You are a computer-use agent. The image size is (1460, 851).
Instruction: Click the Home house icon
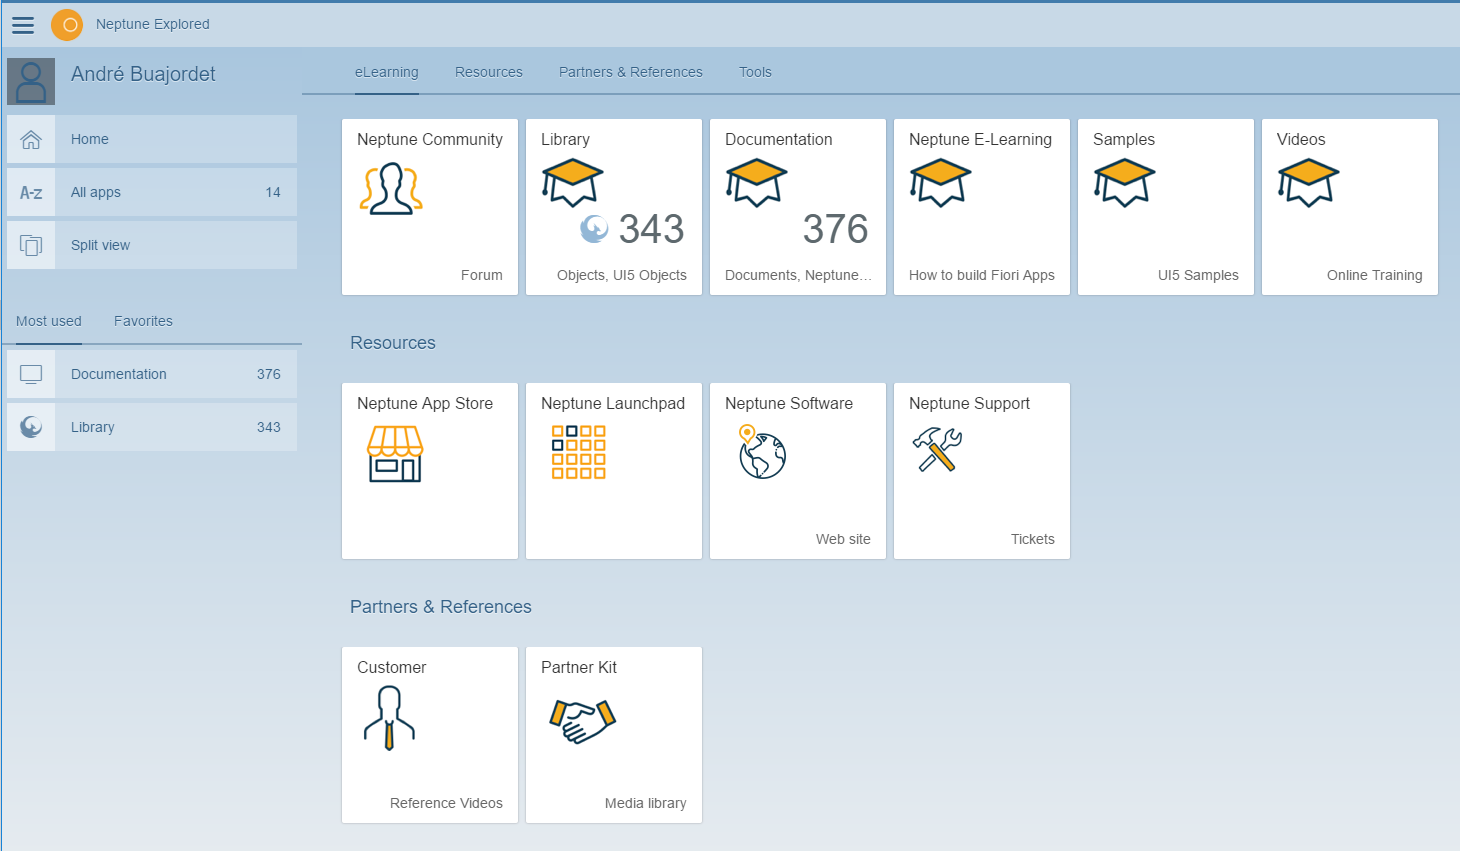coord(31,139)
